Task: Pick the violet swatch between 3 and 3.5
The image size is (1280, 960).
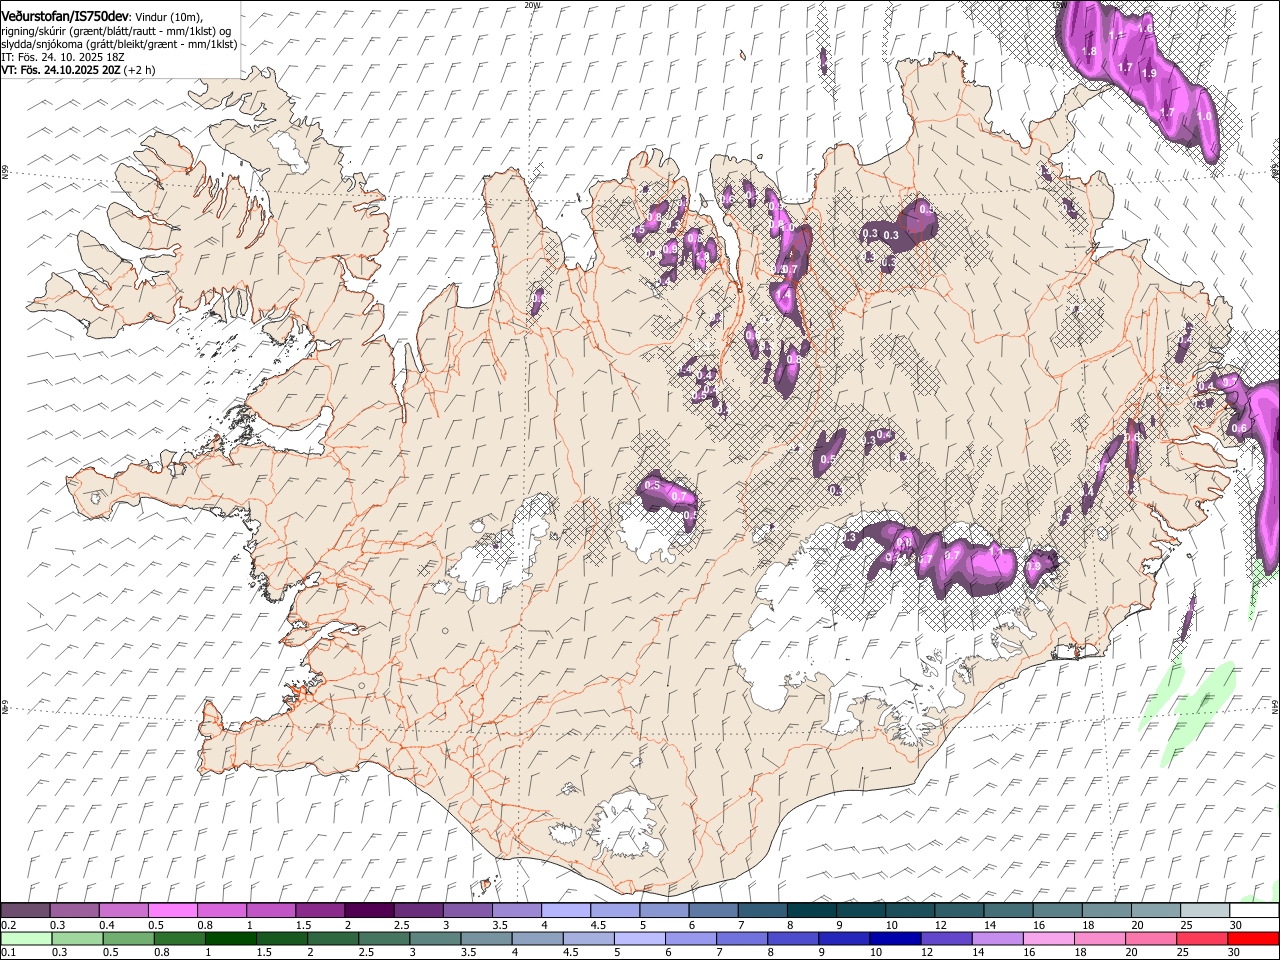Action: [467, 910]
